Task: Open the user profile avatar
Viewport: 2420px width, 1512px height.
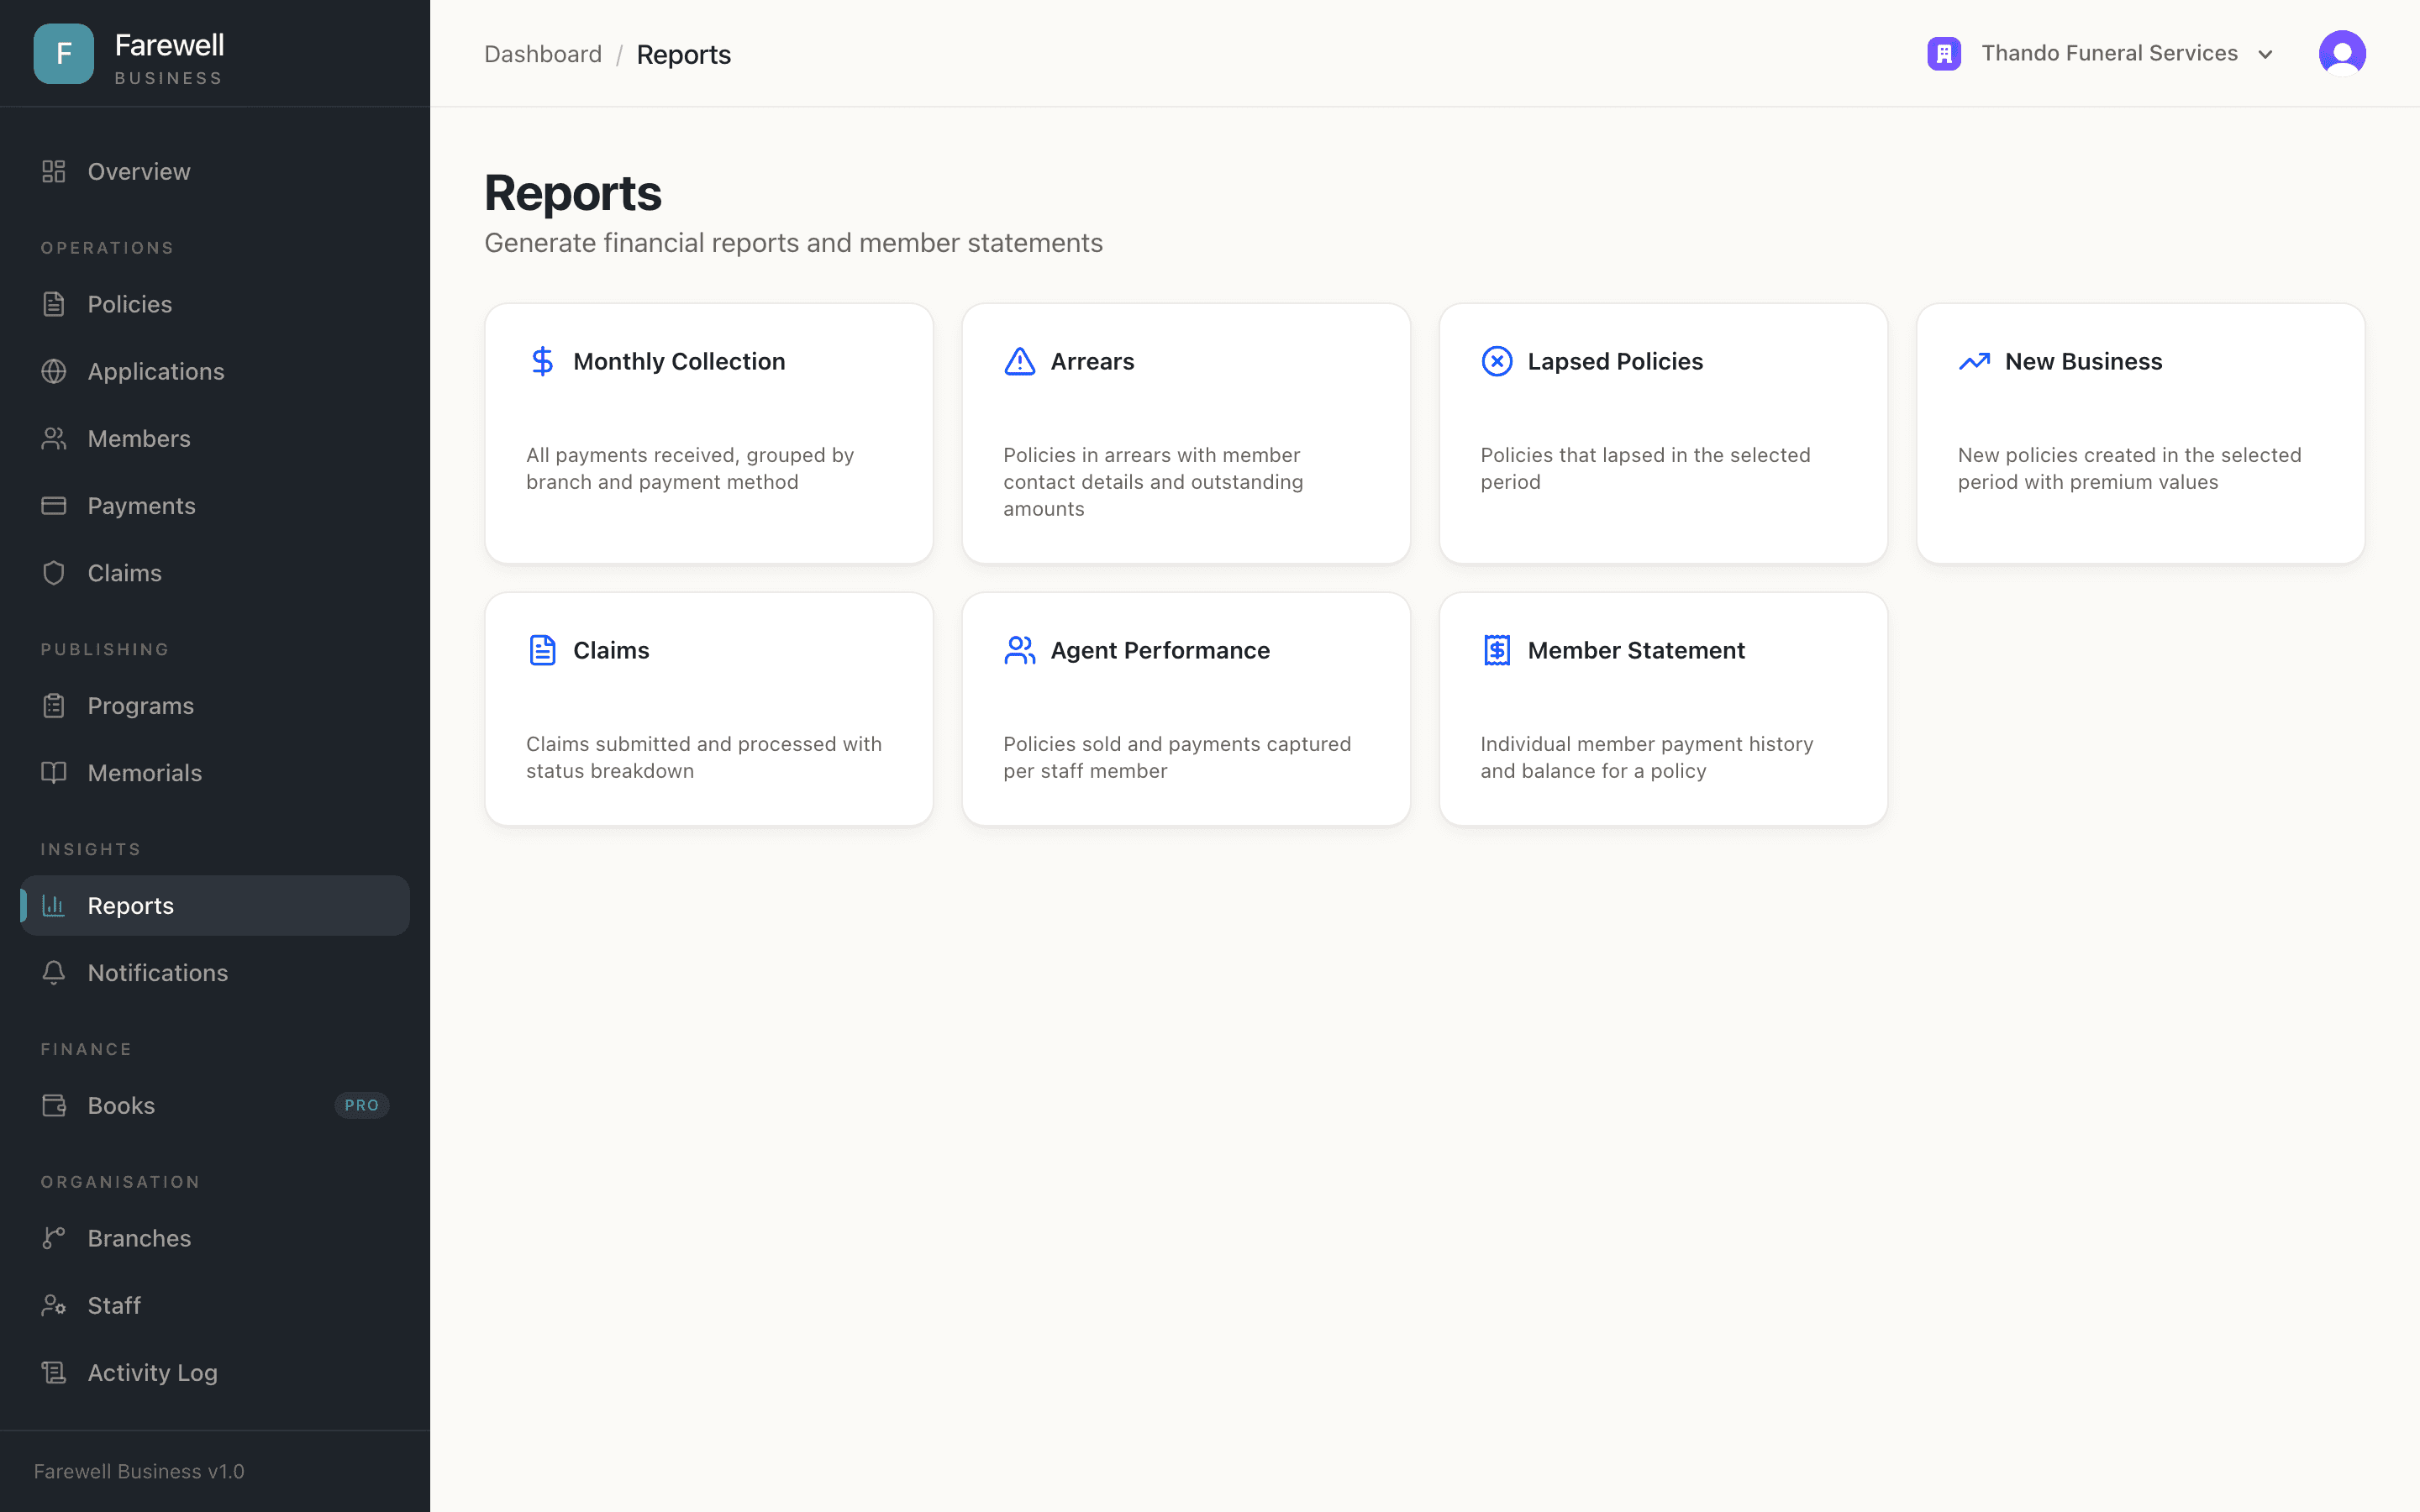Action: pyautogui.click(x=2342, y=53)
